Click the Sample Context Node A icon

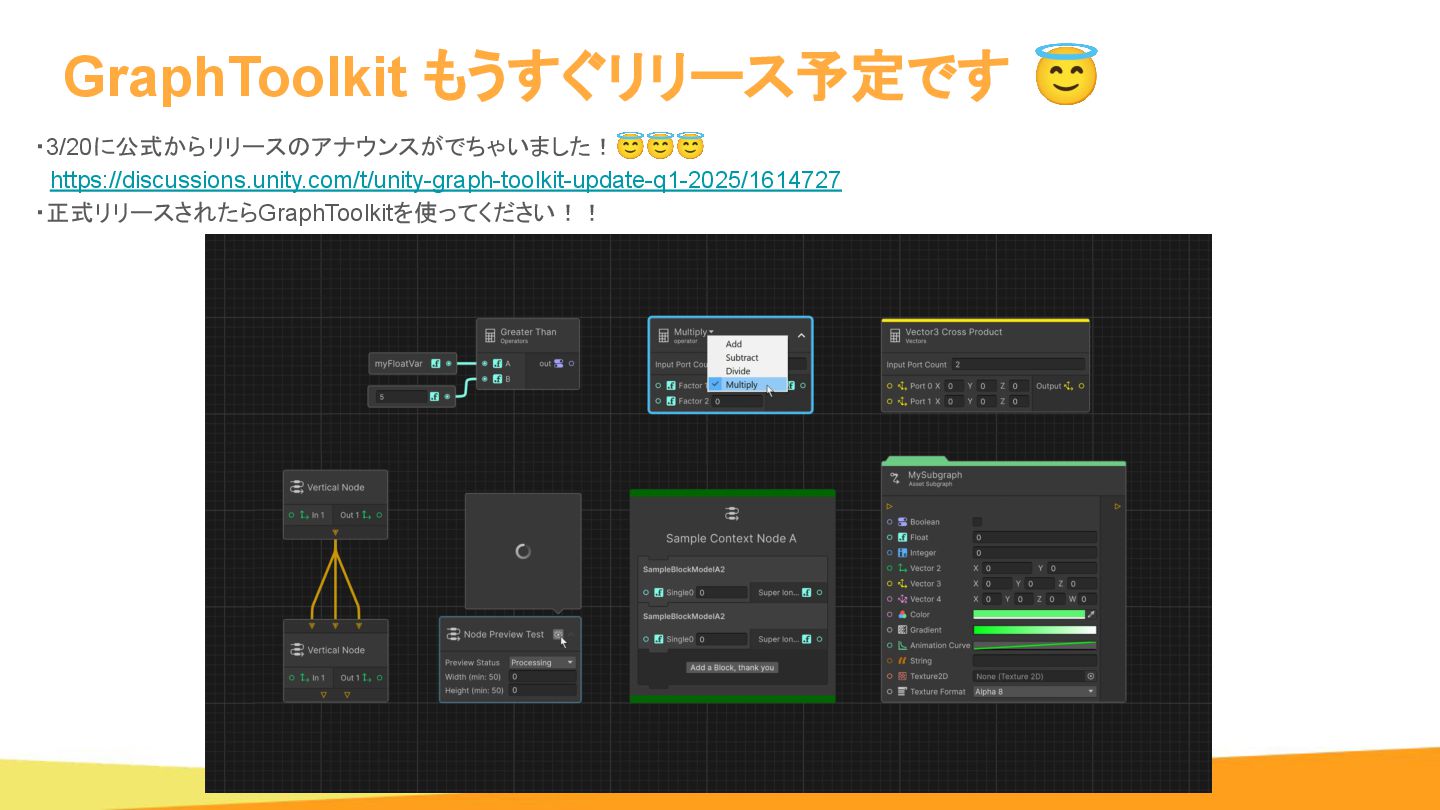click(732, 514)
